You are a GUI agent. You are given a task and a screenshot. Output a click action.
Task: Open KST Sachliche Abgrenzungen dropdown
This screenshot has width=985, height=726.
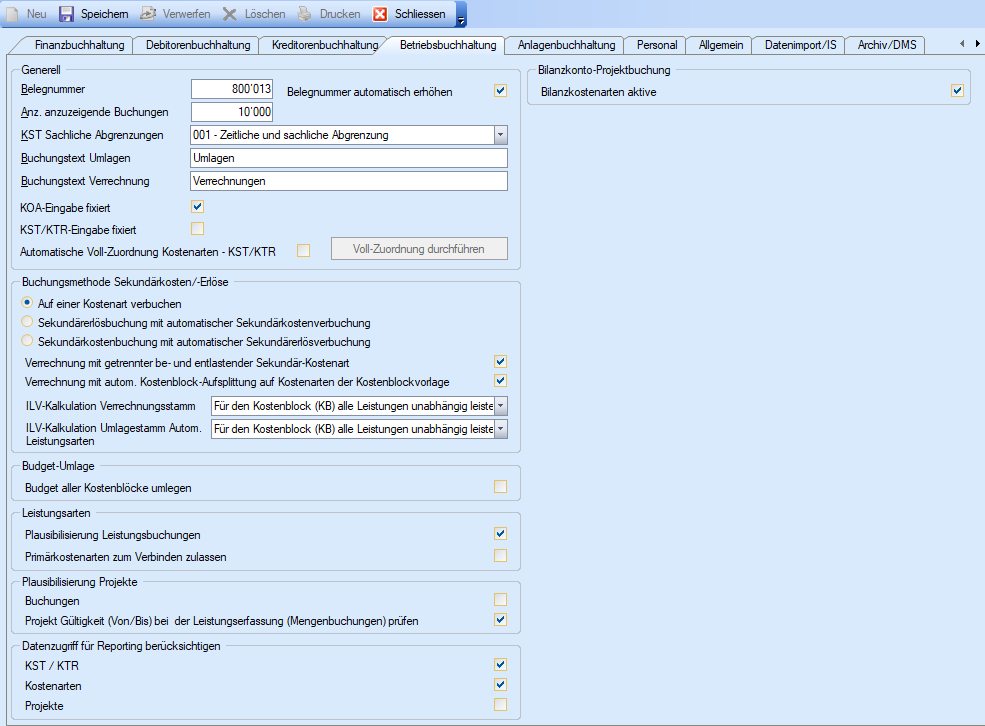click(x=500, y=135)
